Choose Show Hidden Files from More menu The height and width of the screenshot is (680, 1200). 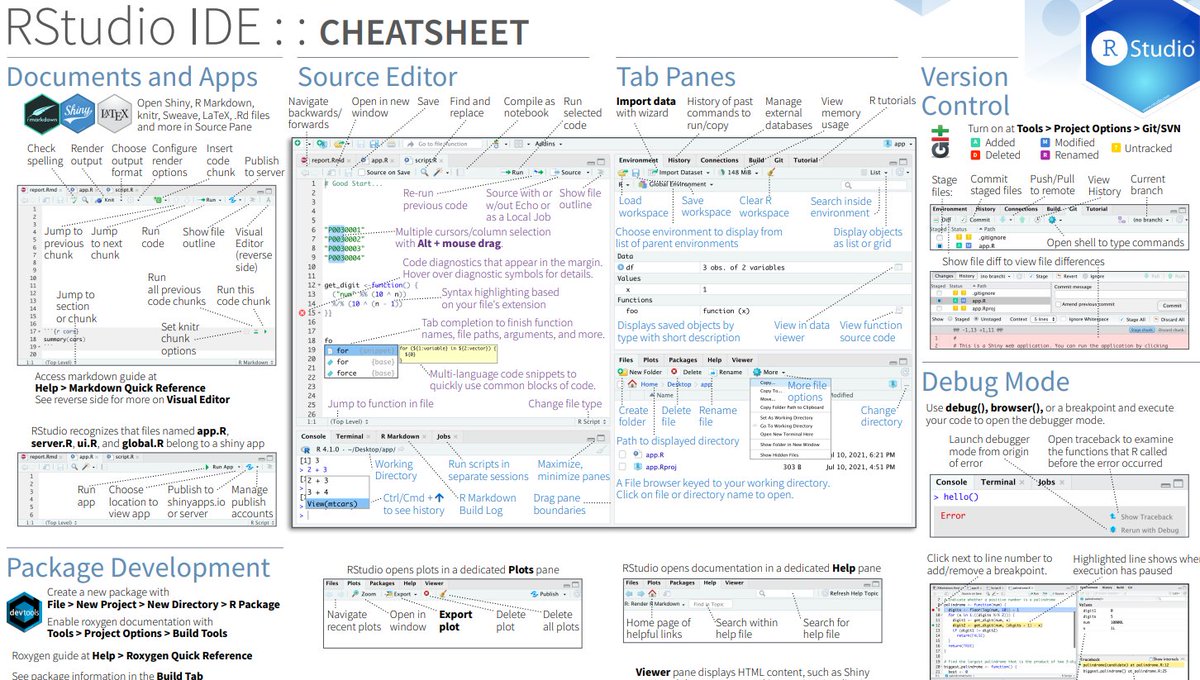(779, 455)
